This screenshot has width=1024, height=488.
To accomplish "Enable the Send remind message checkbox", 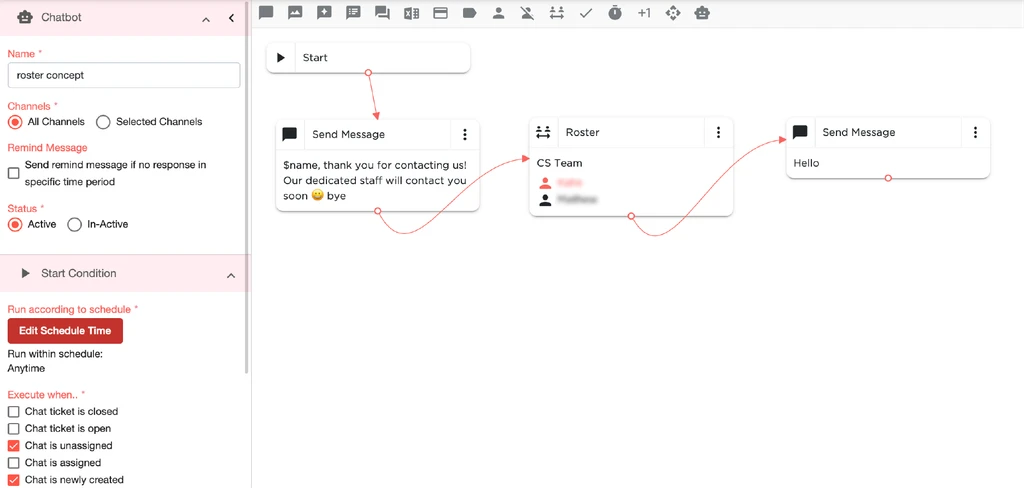I will [13, 173].
